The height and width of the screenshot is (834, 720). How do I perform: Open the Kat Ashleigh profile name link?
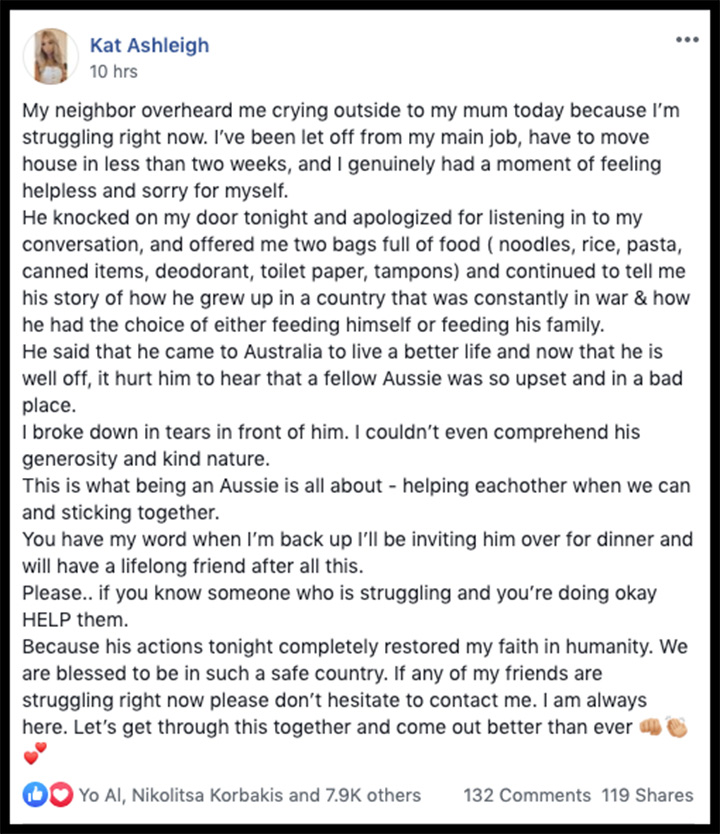coord(149,45)
